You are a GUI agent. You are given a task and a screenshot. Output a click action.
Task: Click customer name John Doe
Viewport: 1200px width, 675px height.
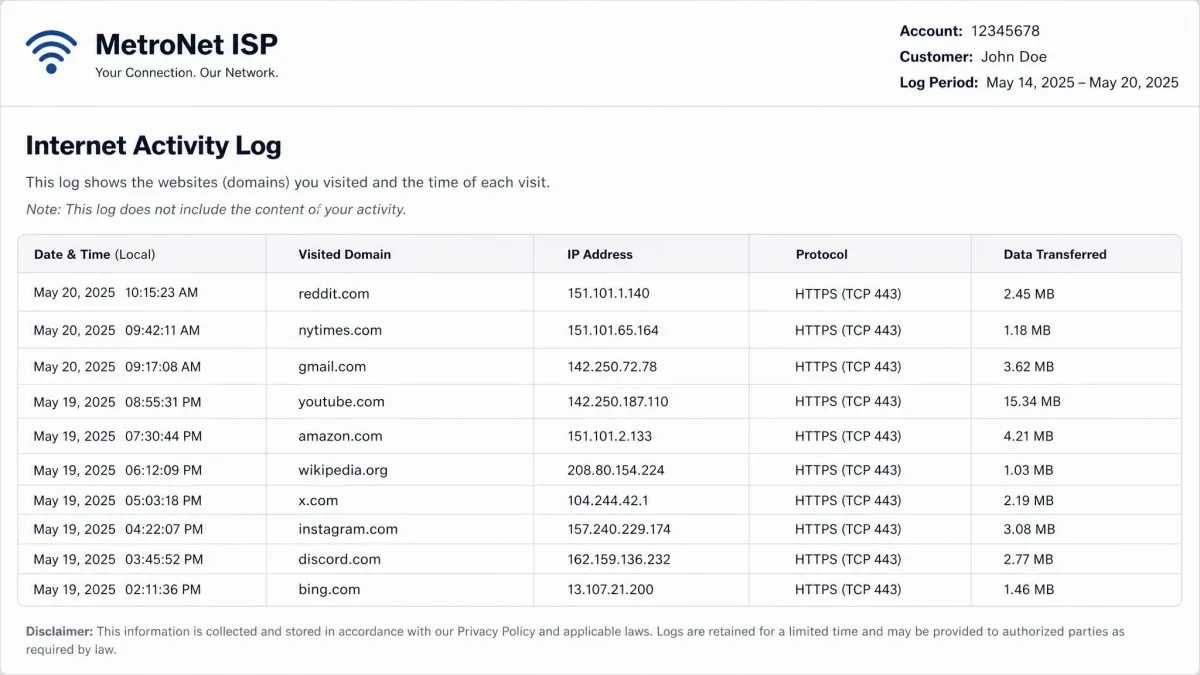coord(1014,57)
